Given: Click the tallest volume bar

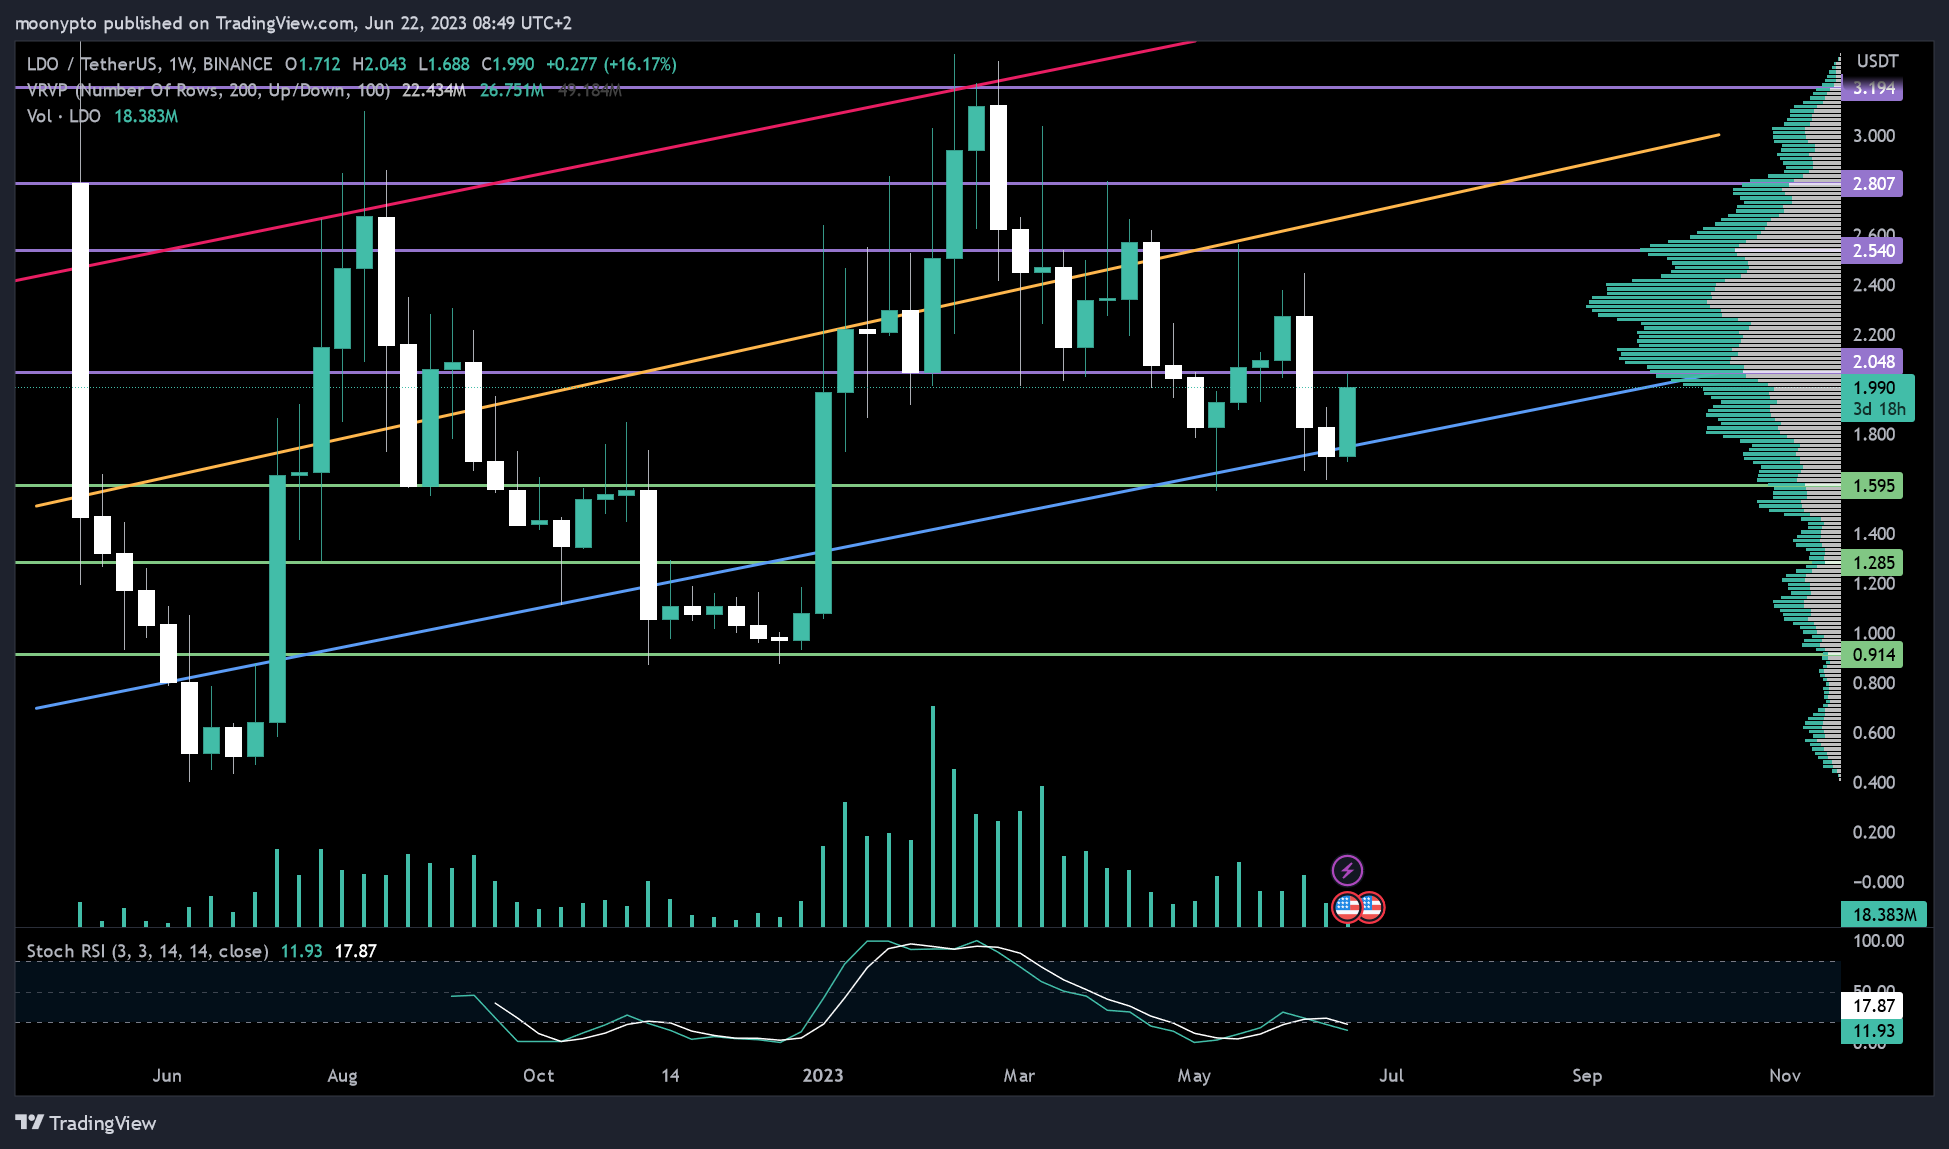Looking at the screenshot, I should [x=933, y=816].
